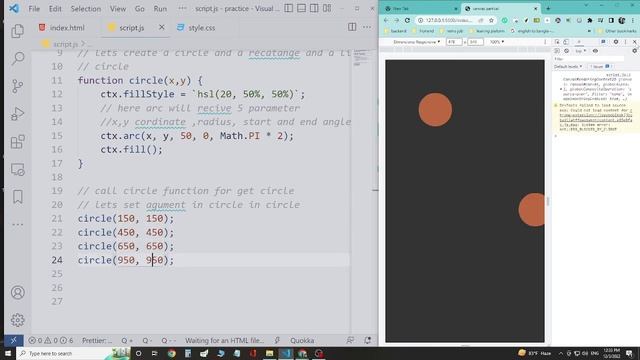
Task: Open top context dropdown in console
Action: click(581, 51)
